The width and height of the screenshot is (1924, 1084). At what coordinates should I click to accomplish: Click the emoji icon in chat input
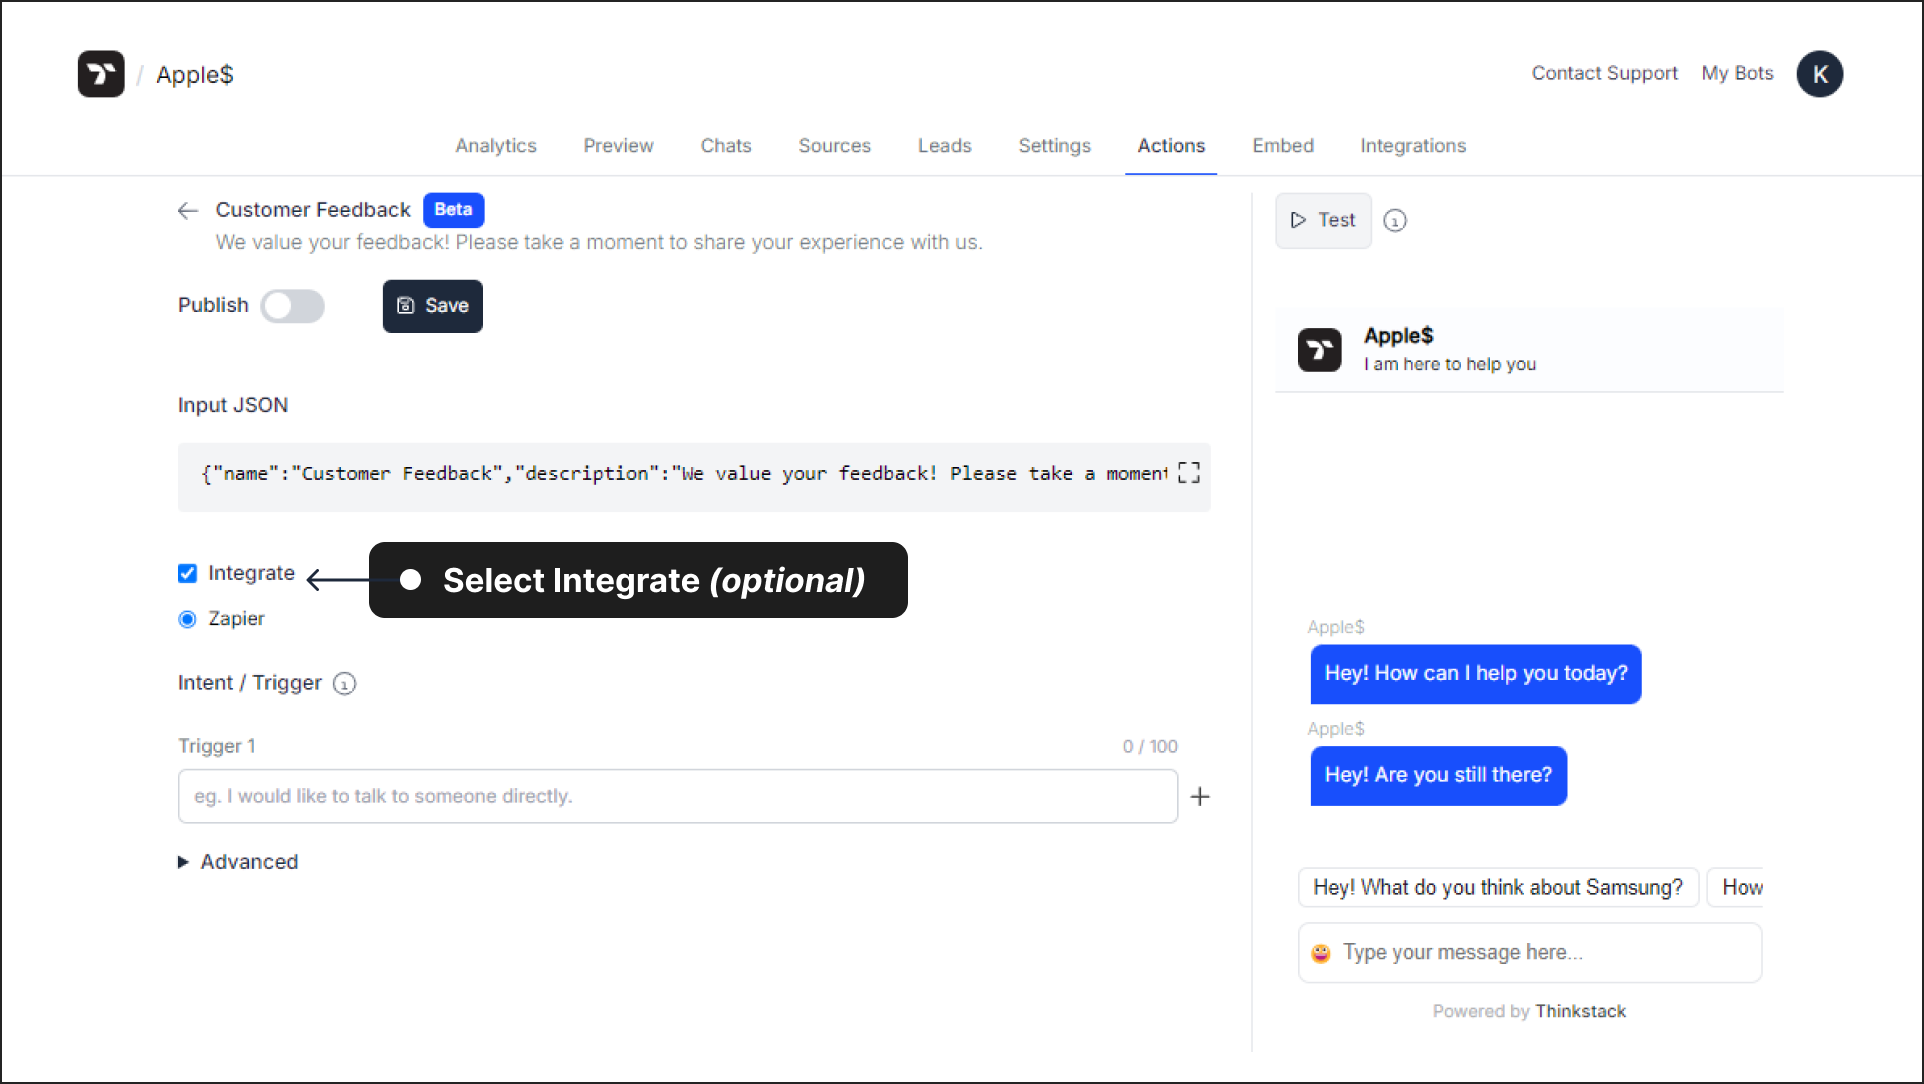[x=1321, y=953]
